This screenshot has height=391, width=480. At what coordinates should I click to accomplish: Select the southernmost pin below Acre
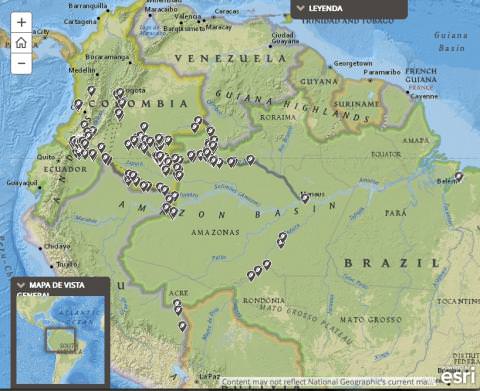point(182,326)
